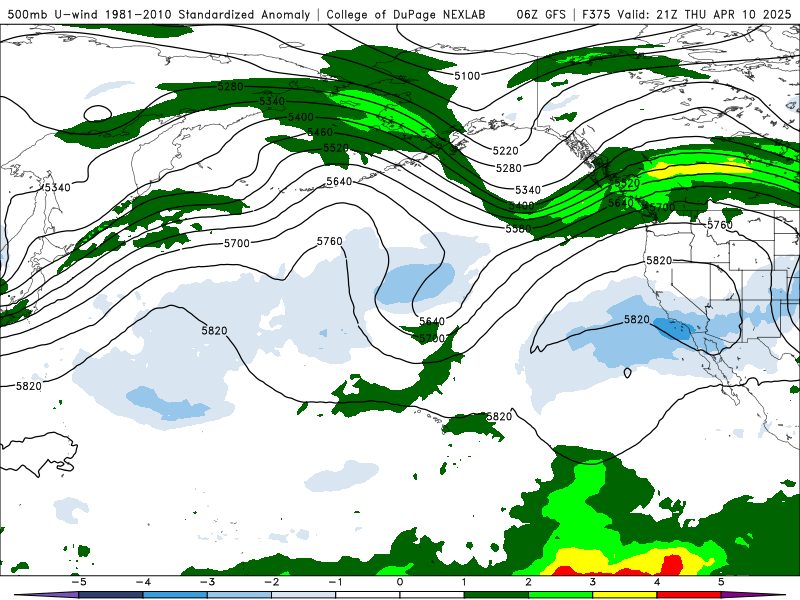Click the red colorbar segment between 4 and 5
This screenshot has height=600, width=800.
[x=689, y=595]
